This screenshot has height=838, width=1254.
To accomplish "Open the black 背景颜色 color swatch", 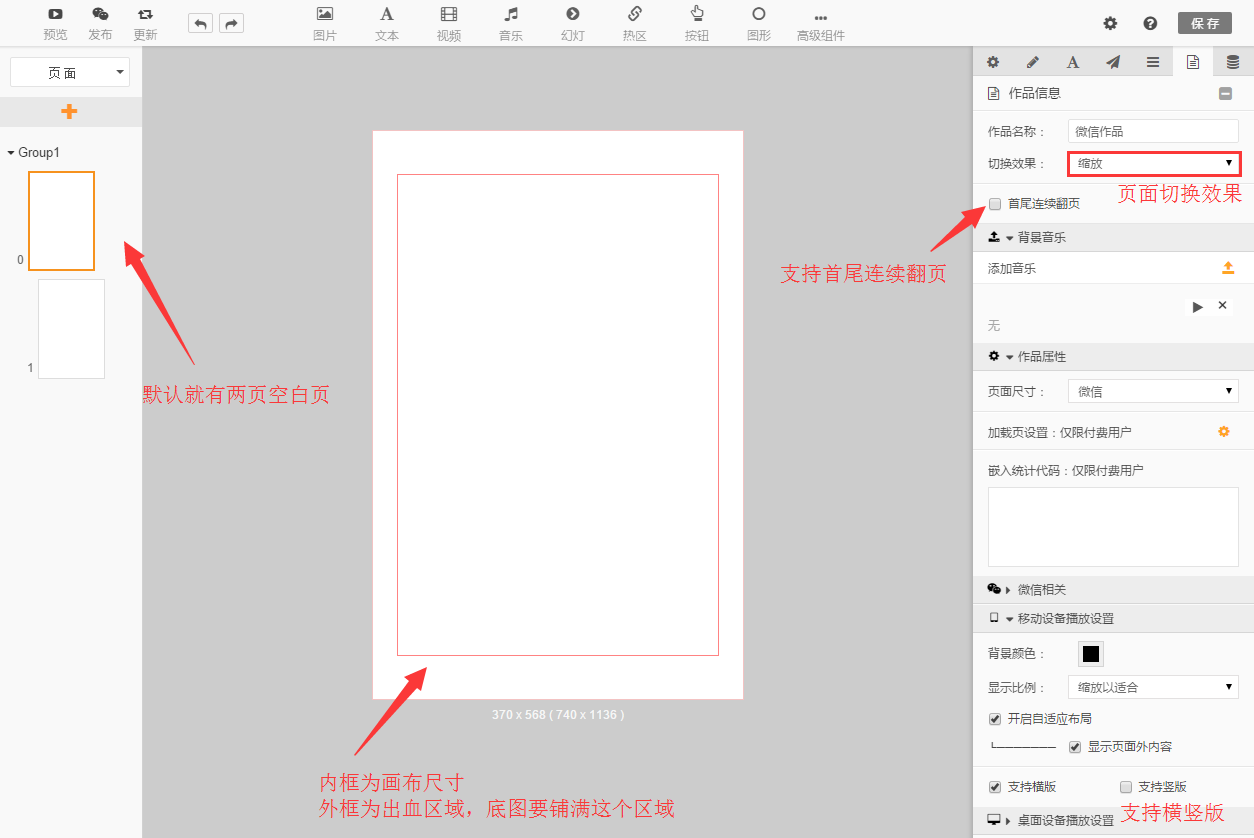I will [1091, 654].
